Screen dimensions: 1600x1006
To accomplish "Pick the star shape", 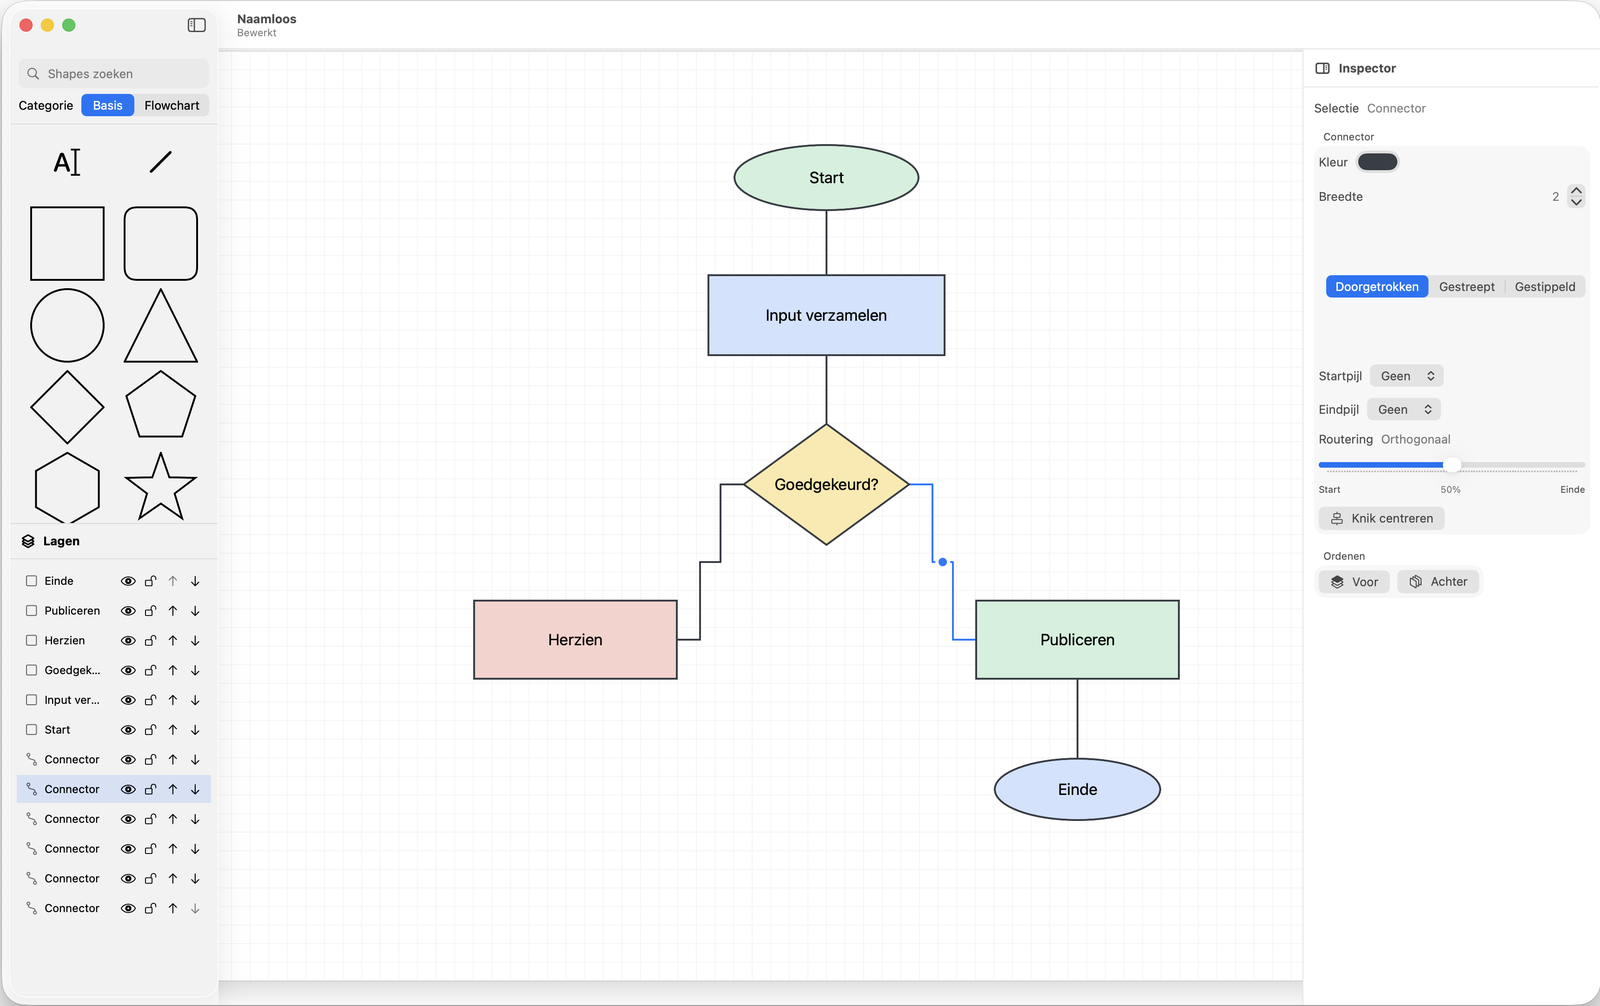I will tap(160, 486).
